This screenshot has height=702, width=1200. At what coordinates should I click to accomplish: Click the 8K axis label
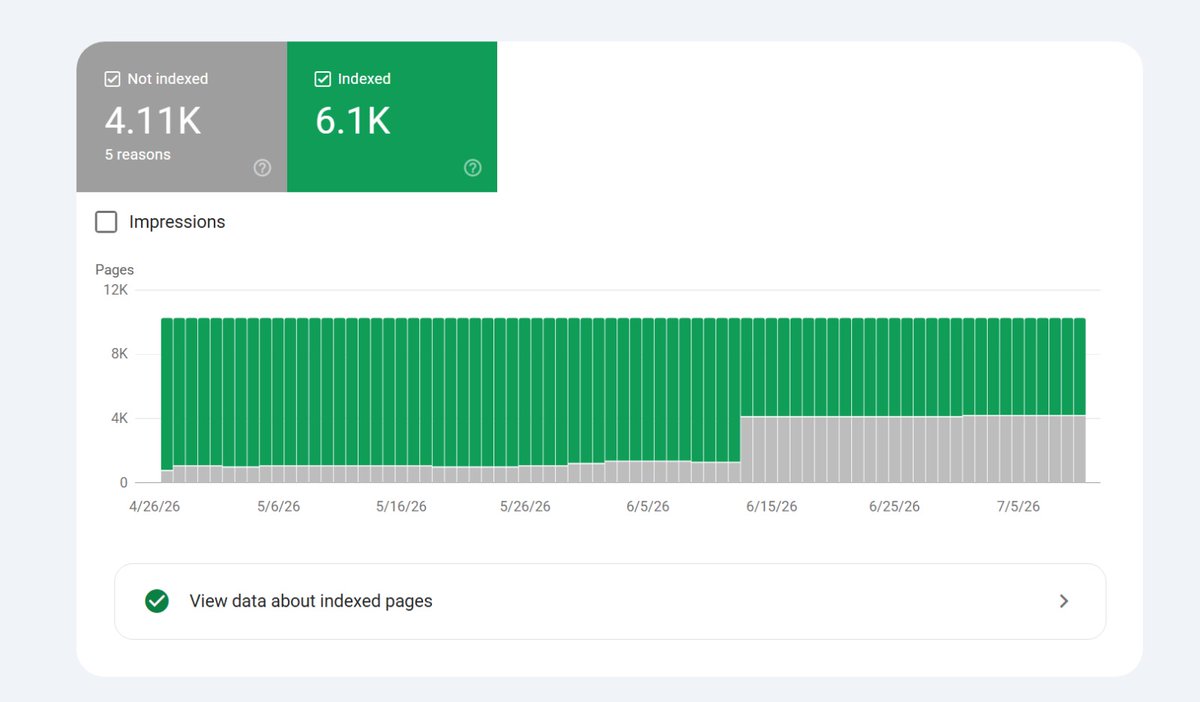(120, 354)
